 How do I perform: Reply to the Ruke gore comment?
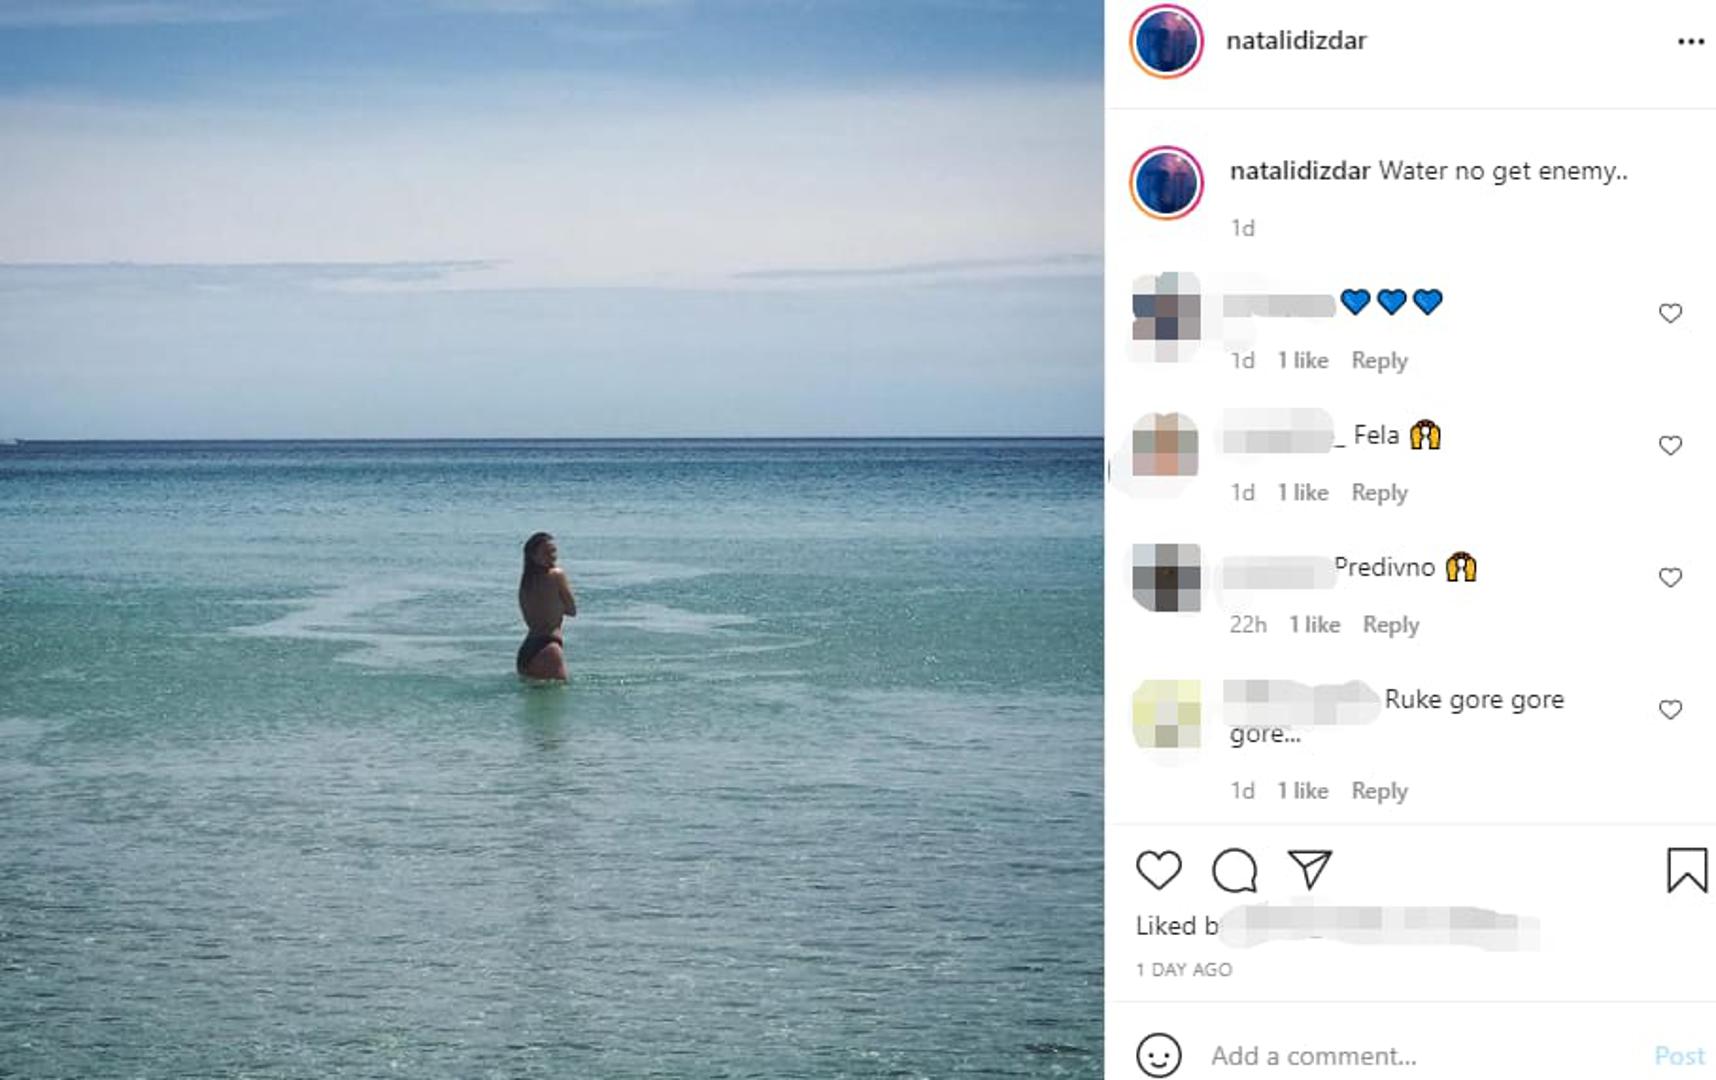1379,791
